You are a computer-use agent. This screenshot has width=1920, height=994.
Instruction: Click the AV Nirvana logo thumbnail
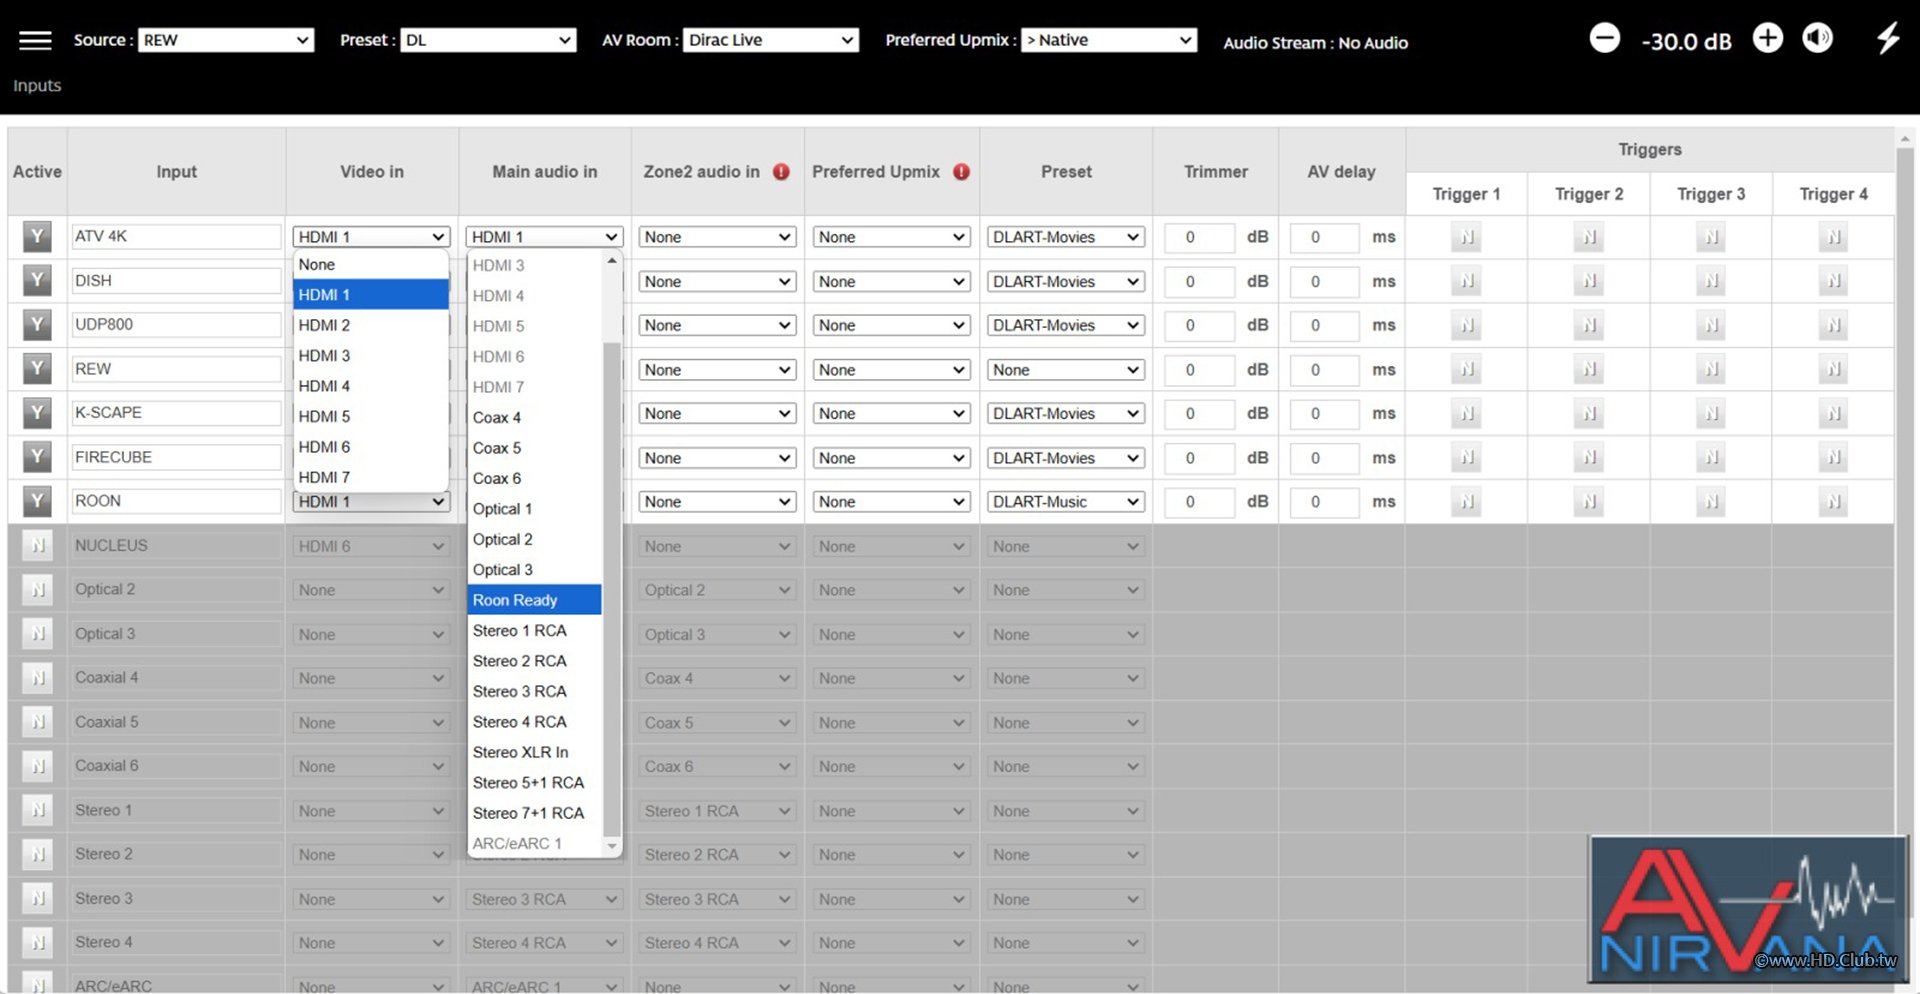point(1747,909)
